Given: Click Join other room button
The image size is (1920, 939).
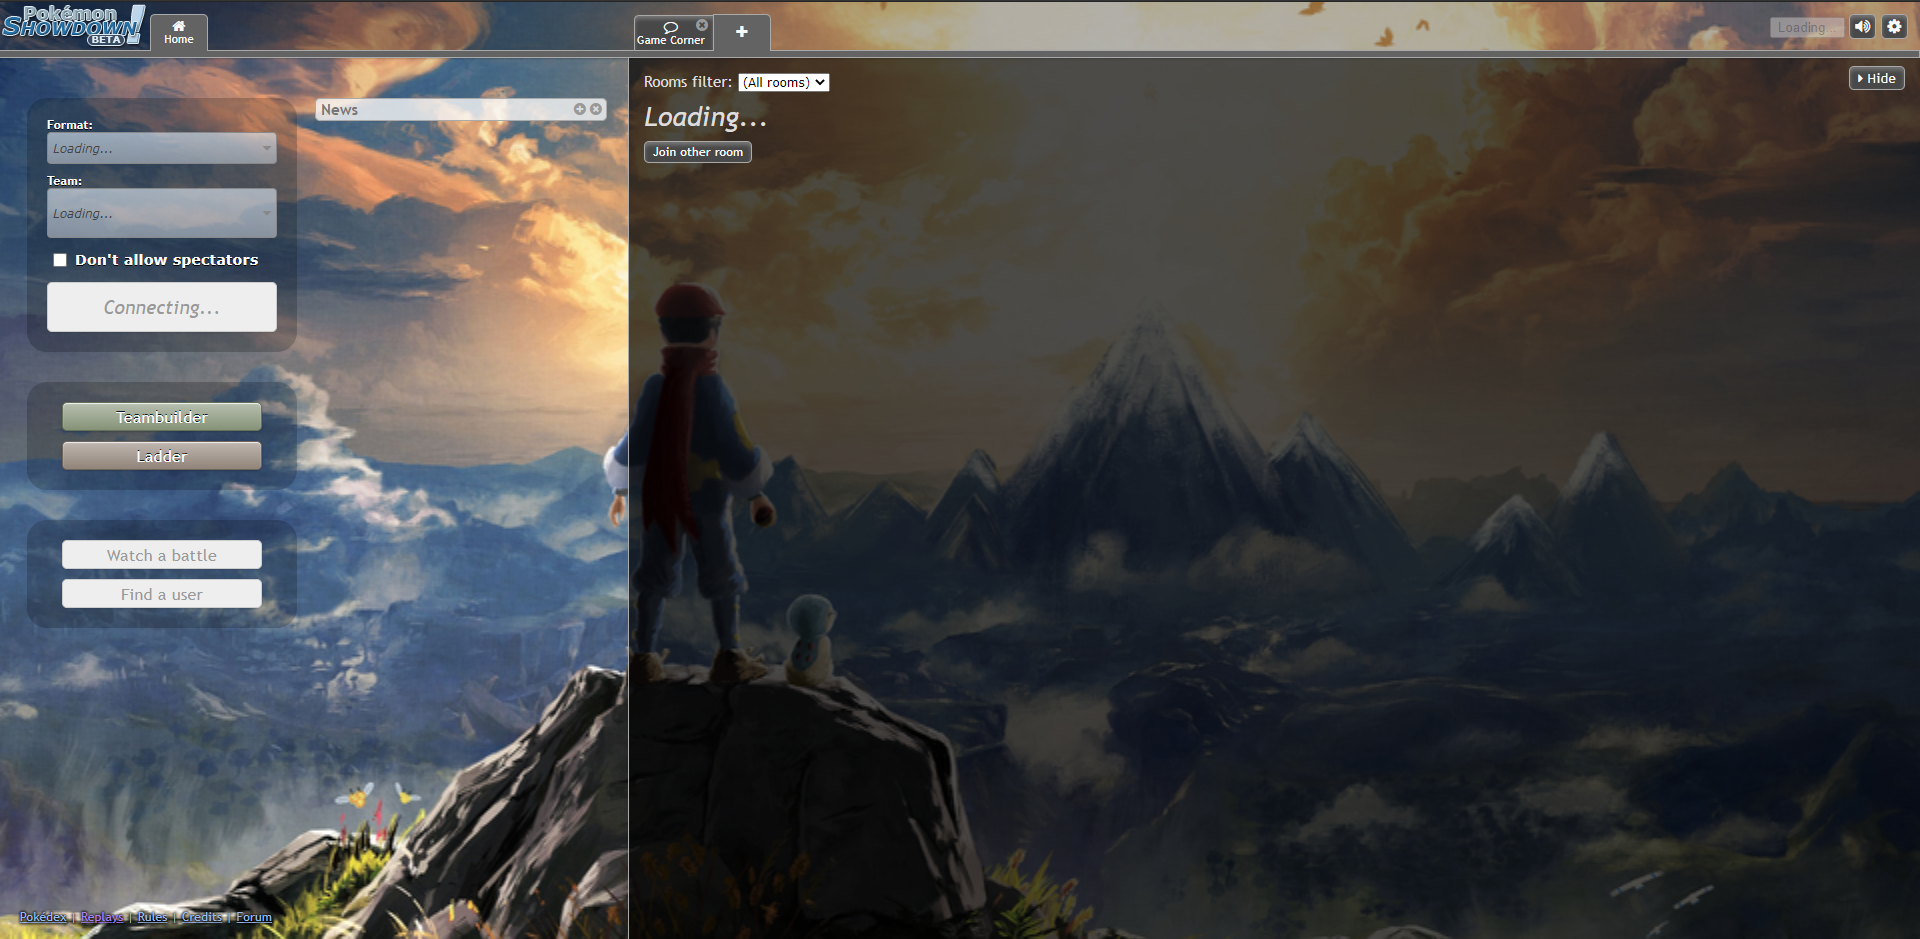Looking at the screenshot, I should (698, 152).
